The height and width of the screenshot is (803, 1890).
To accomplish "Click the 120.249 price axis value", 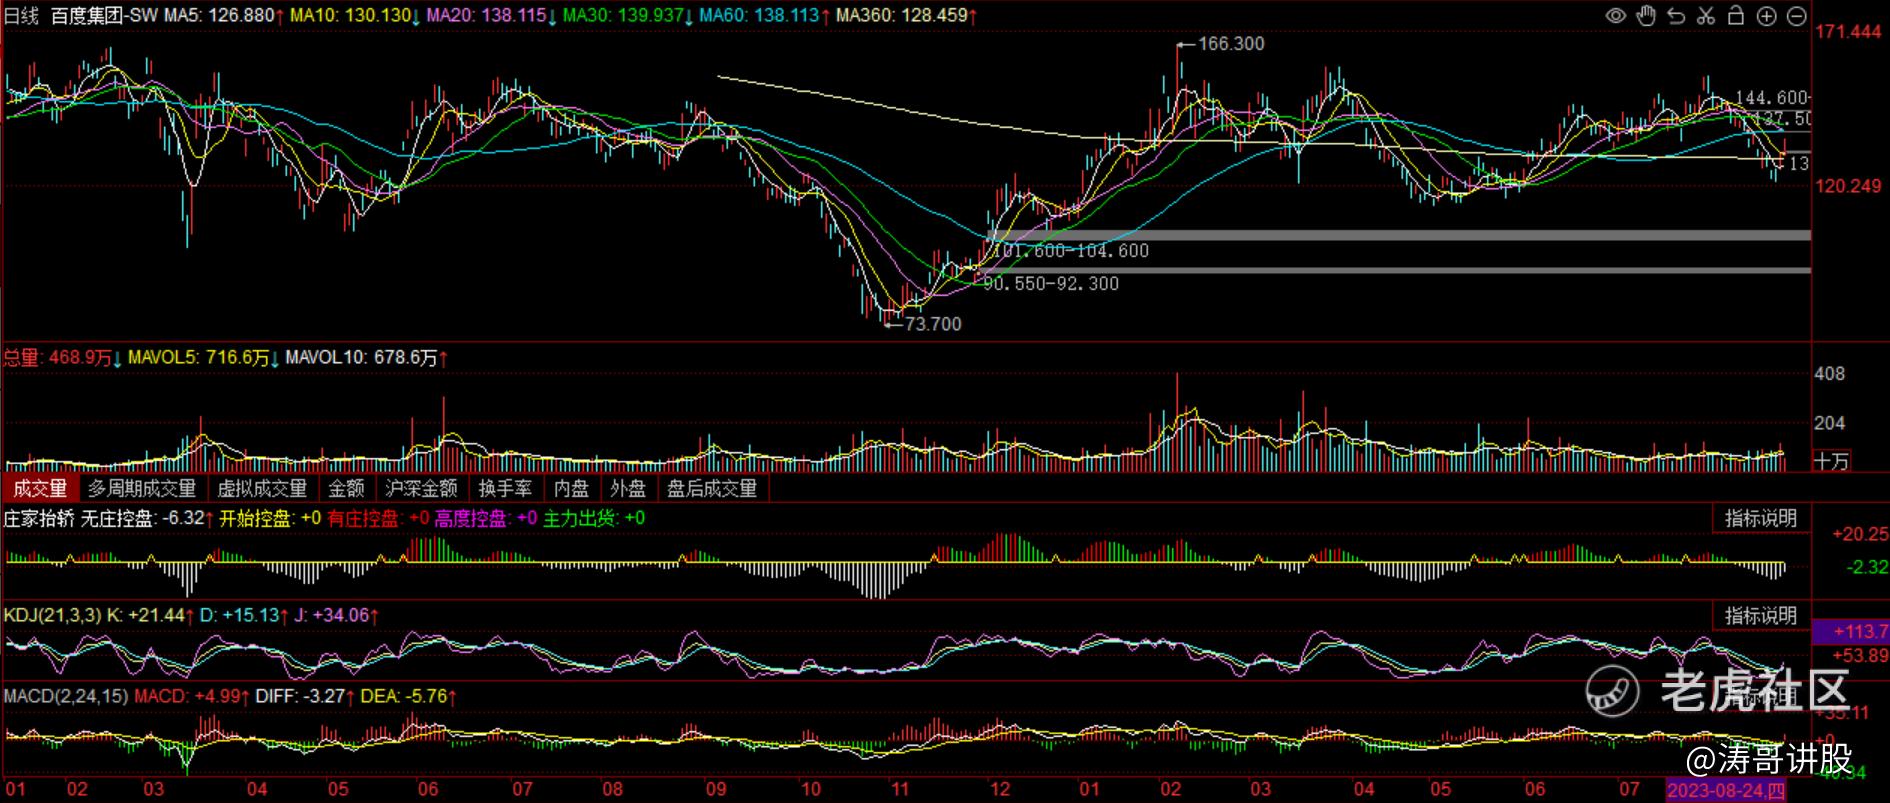I will [1848, 186].
